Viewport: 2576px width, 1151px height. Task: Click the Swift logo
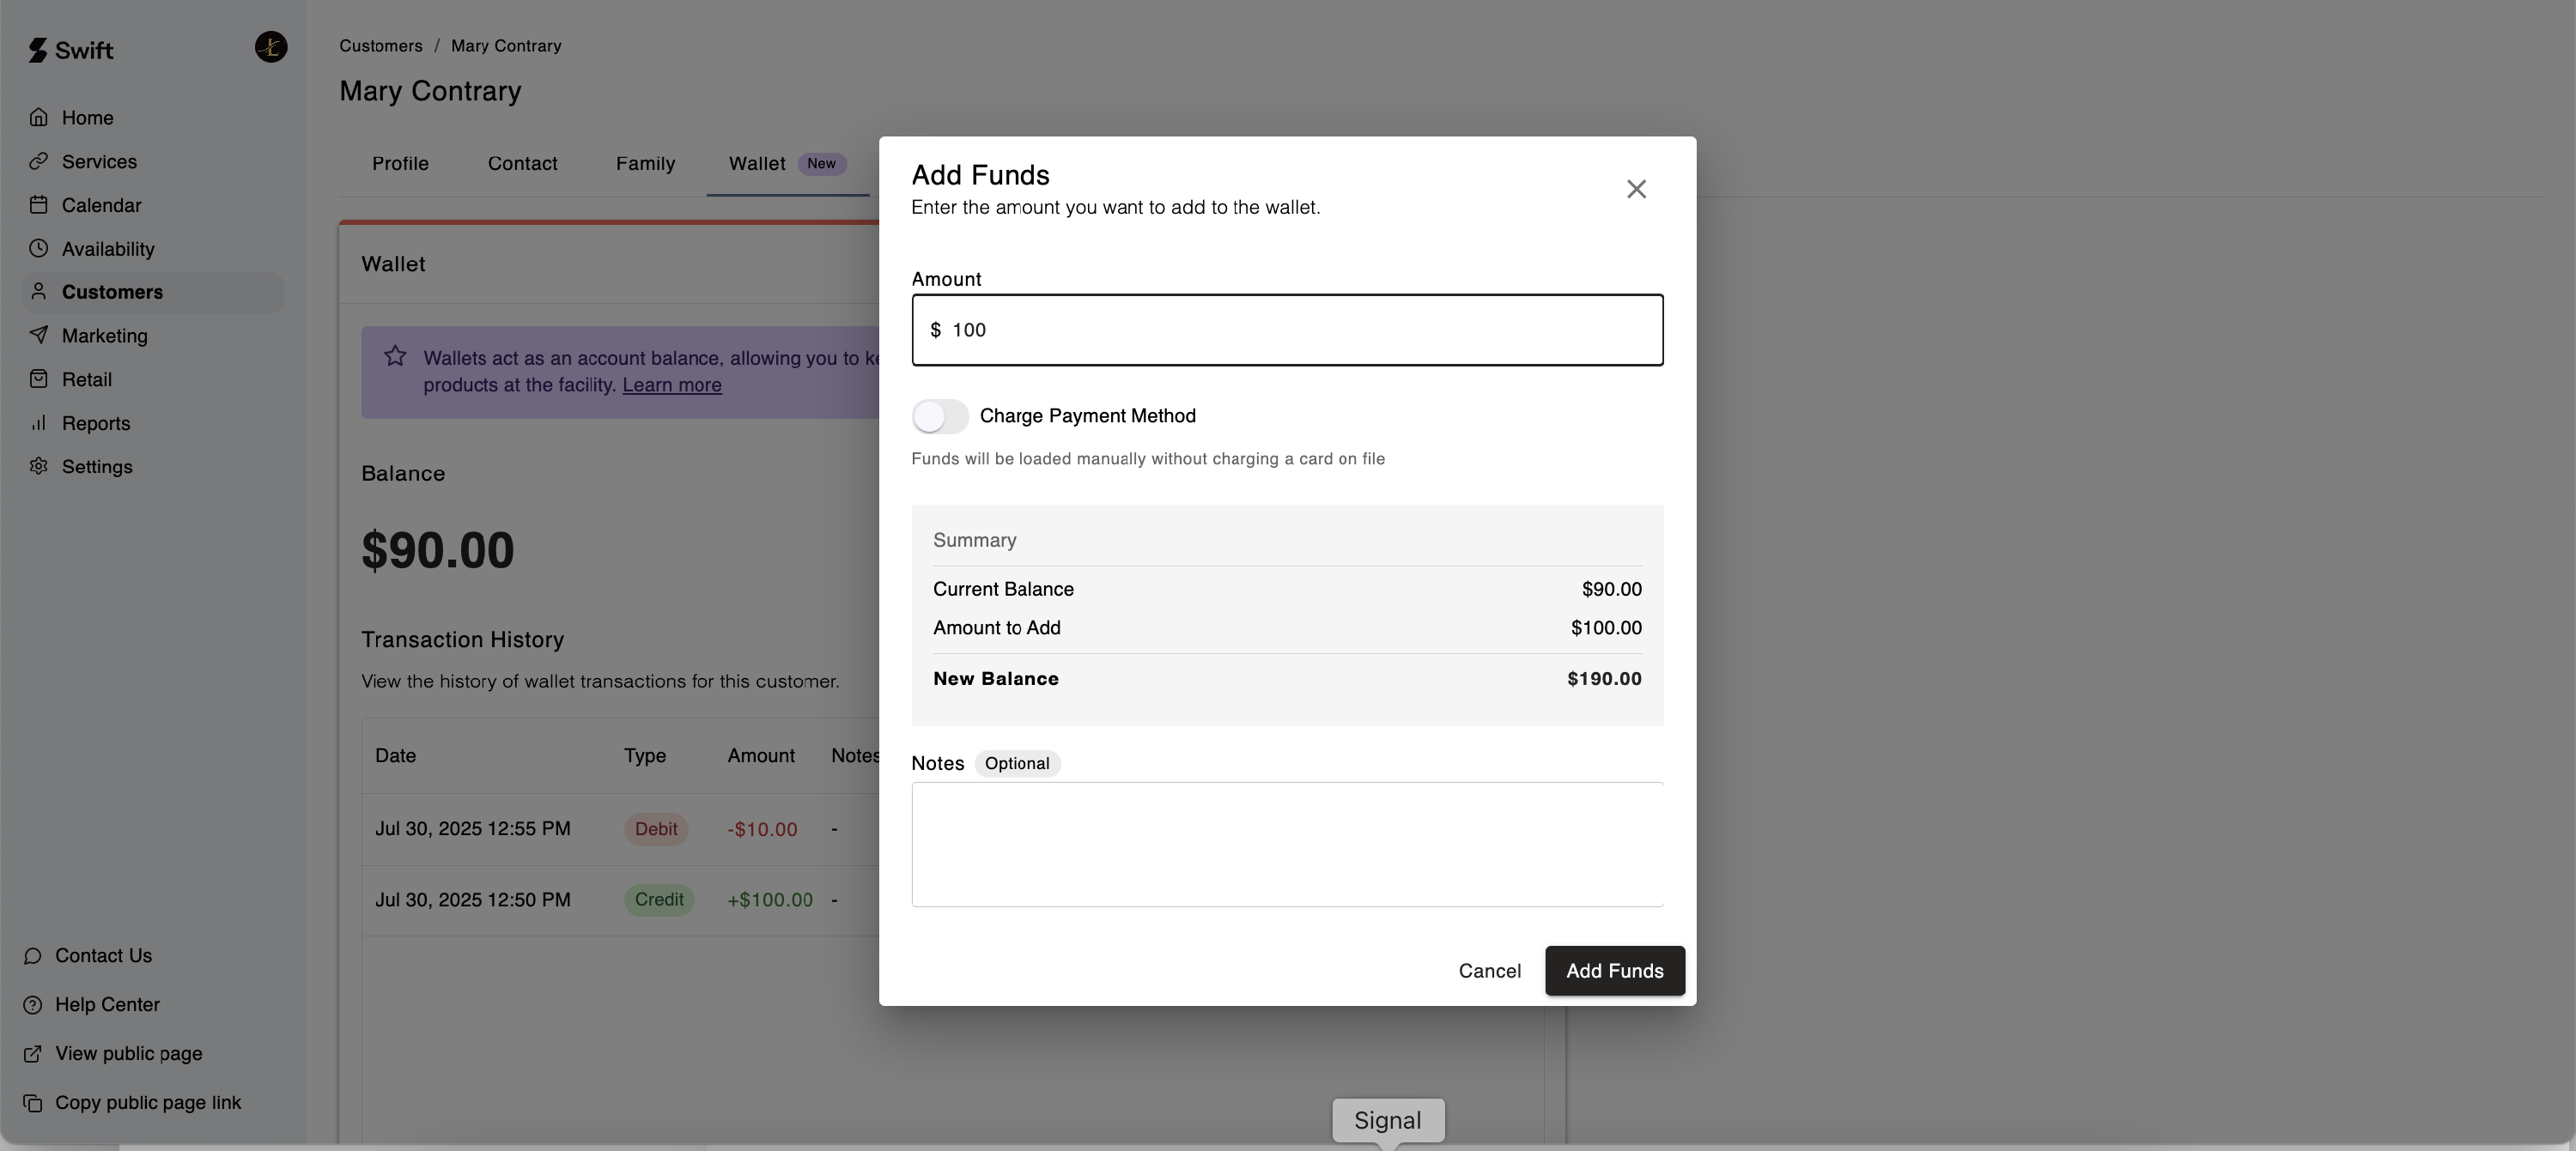tap(71, 50)
